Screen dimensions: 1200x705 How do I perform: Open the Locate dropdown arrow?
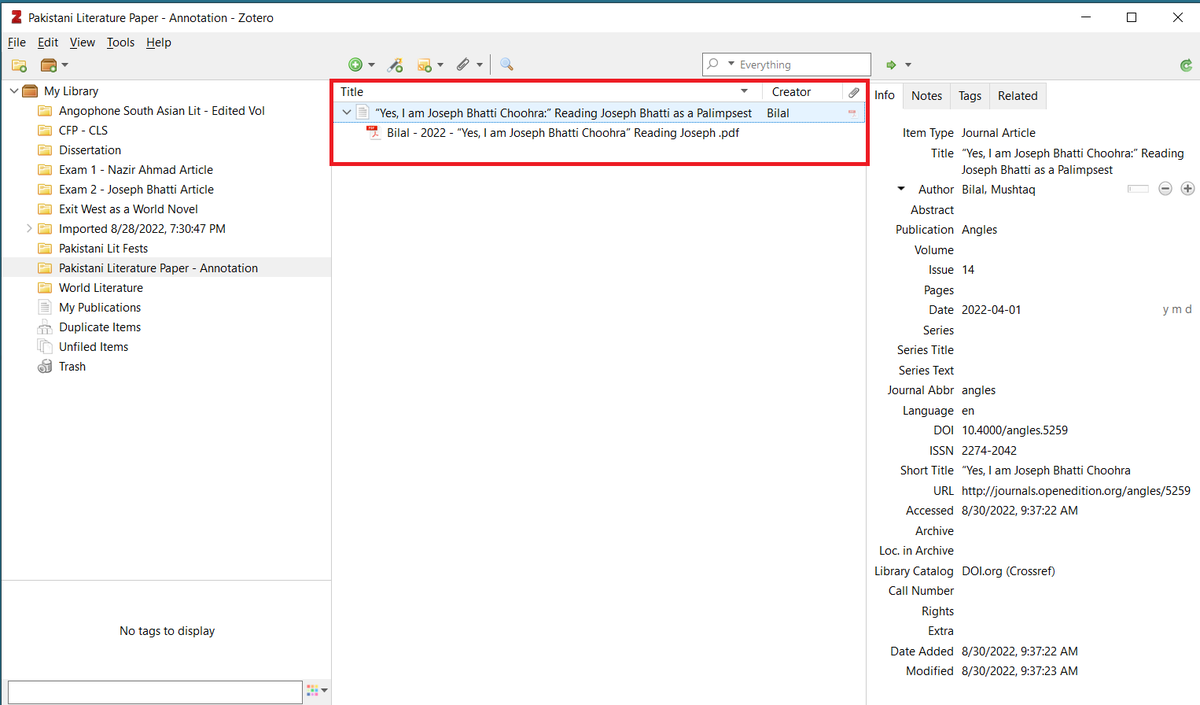(x=908, y=65)
